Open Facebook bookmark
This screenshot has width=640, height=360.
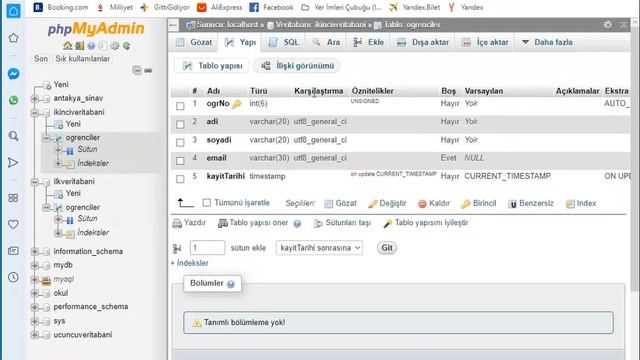point(271,7)
